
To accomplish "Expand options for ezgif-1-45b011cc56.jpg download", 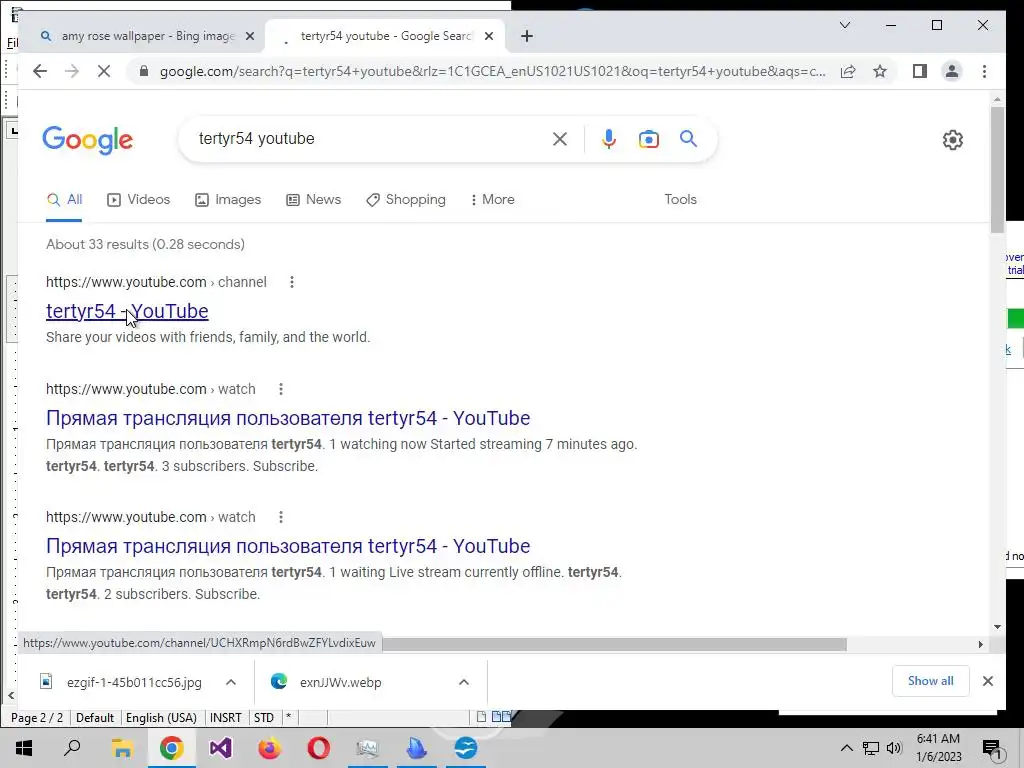I will [231, 682].
